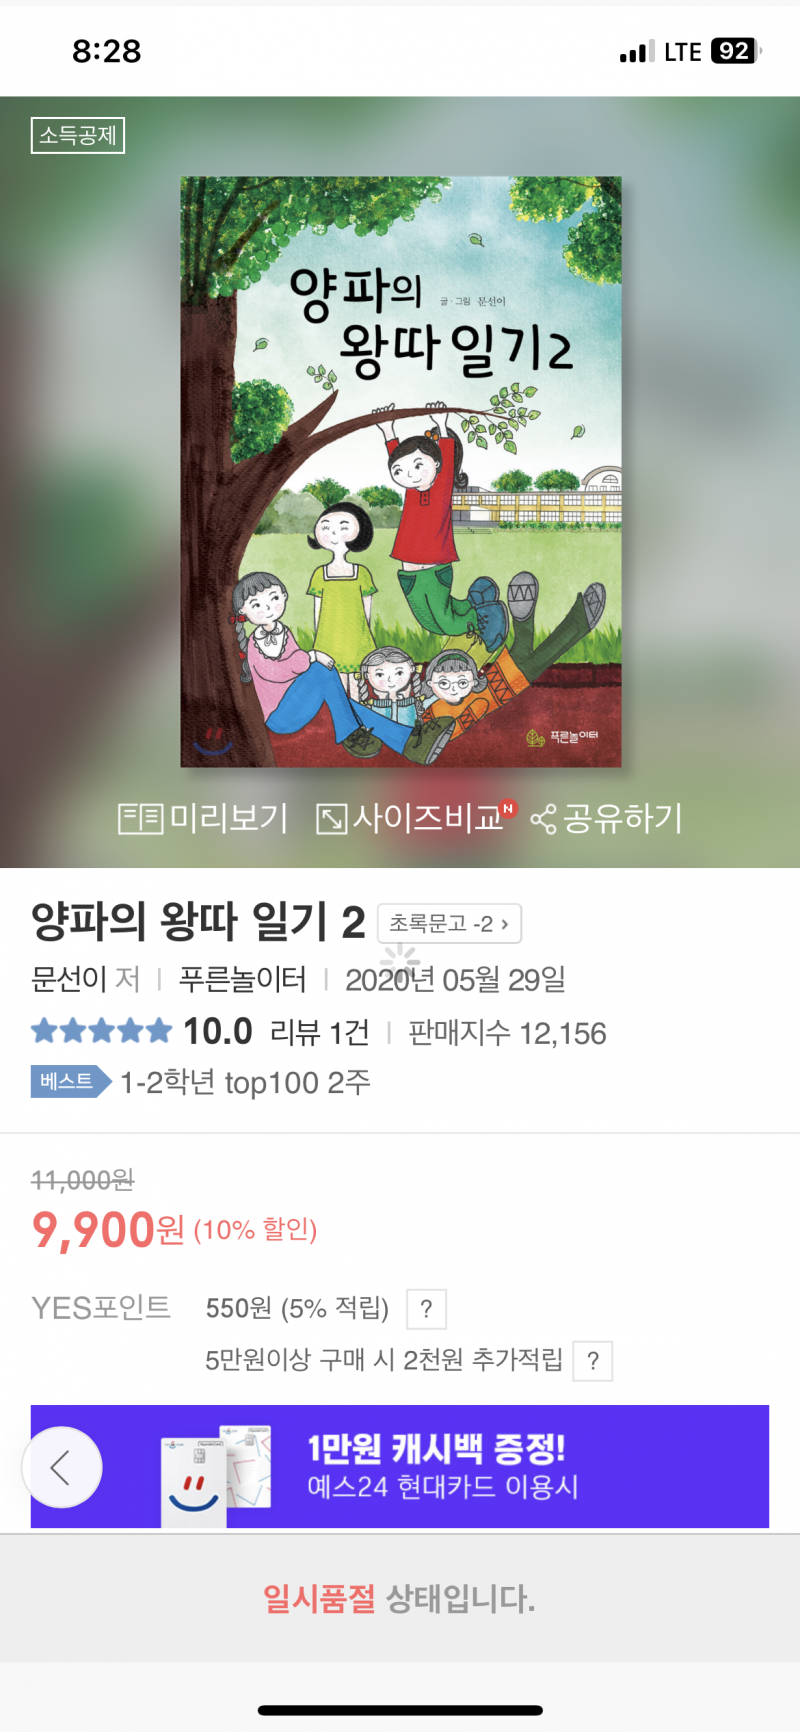Image resolution: width=800 pixels, height=1732 pixels.
Task: Tap the 판매지수 12,156 text
Action: (x=507, y=1033)
